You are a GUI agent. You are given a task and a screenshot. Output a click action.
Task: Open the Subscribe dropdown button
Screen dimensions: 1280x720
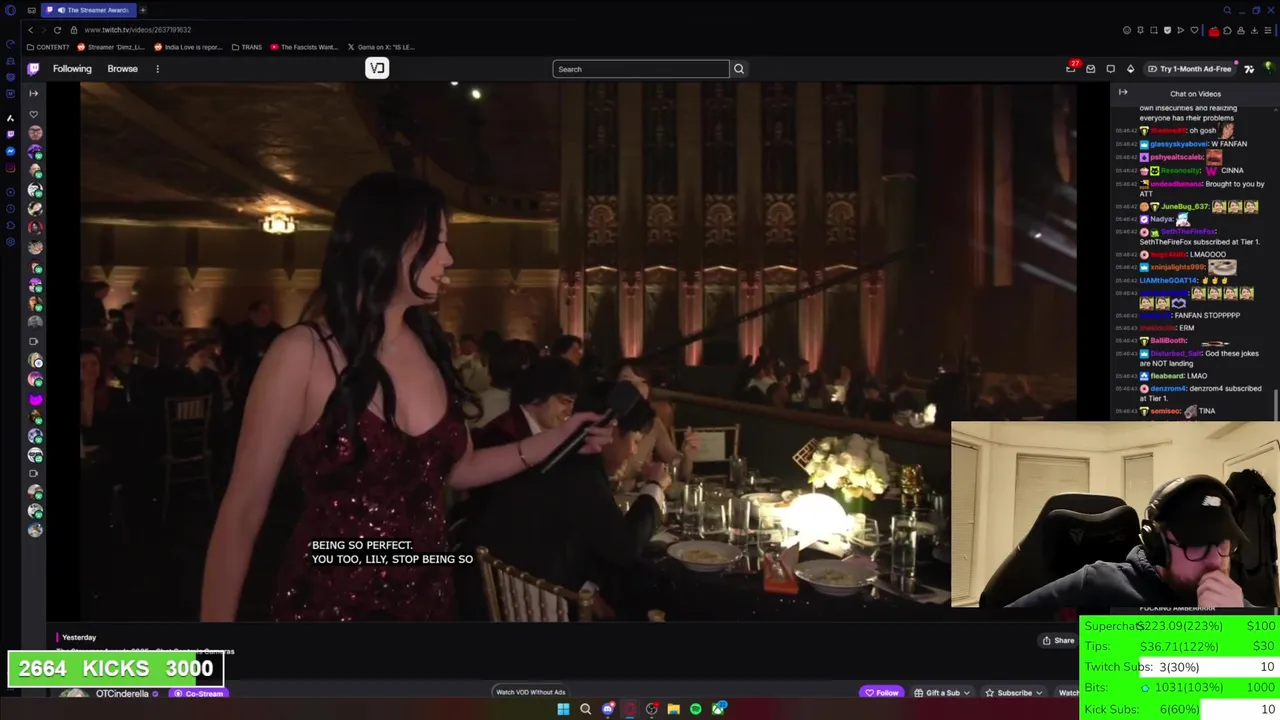pyautogui.click(x=1014, y=693)
